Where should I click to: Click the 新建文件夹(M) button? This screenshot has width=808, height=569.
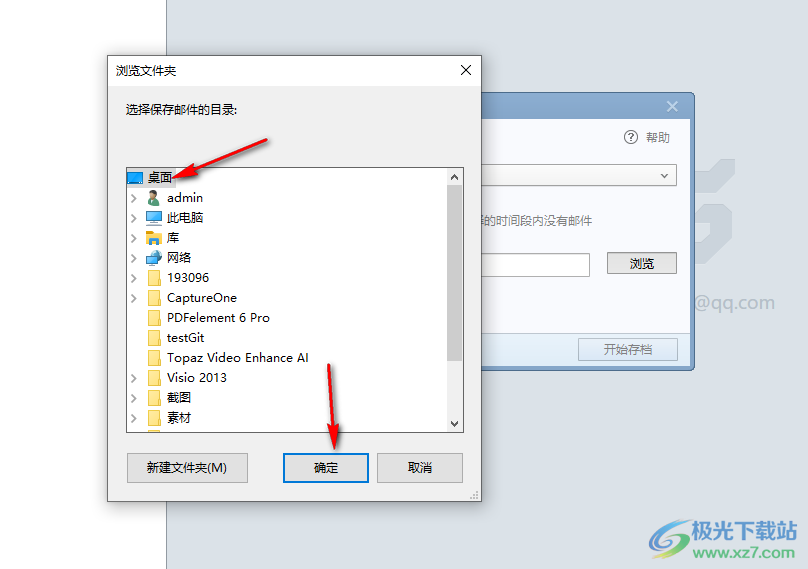click(x=187, y=468)
